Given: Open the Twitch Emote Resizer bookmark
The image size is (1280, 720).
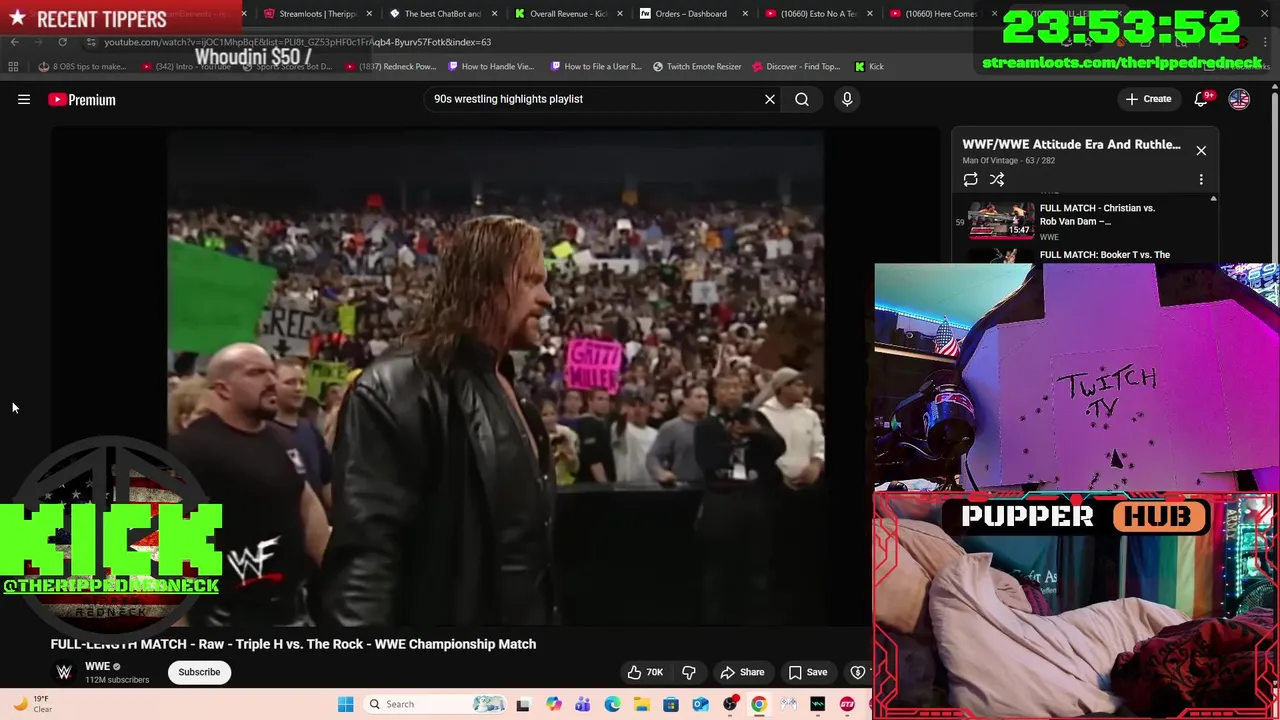Looking at the screenshot, I should point(697,66).
